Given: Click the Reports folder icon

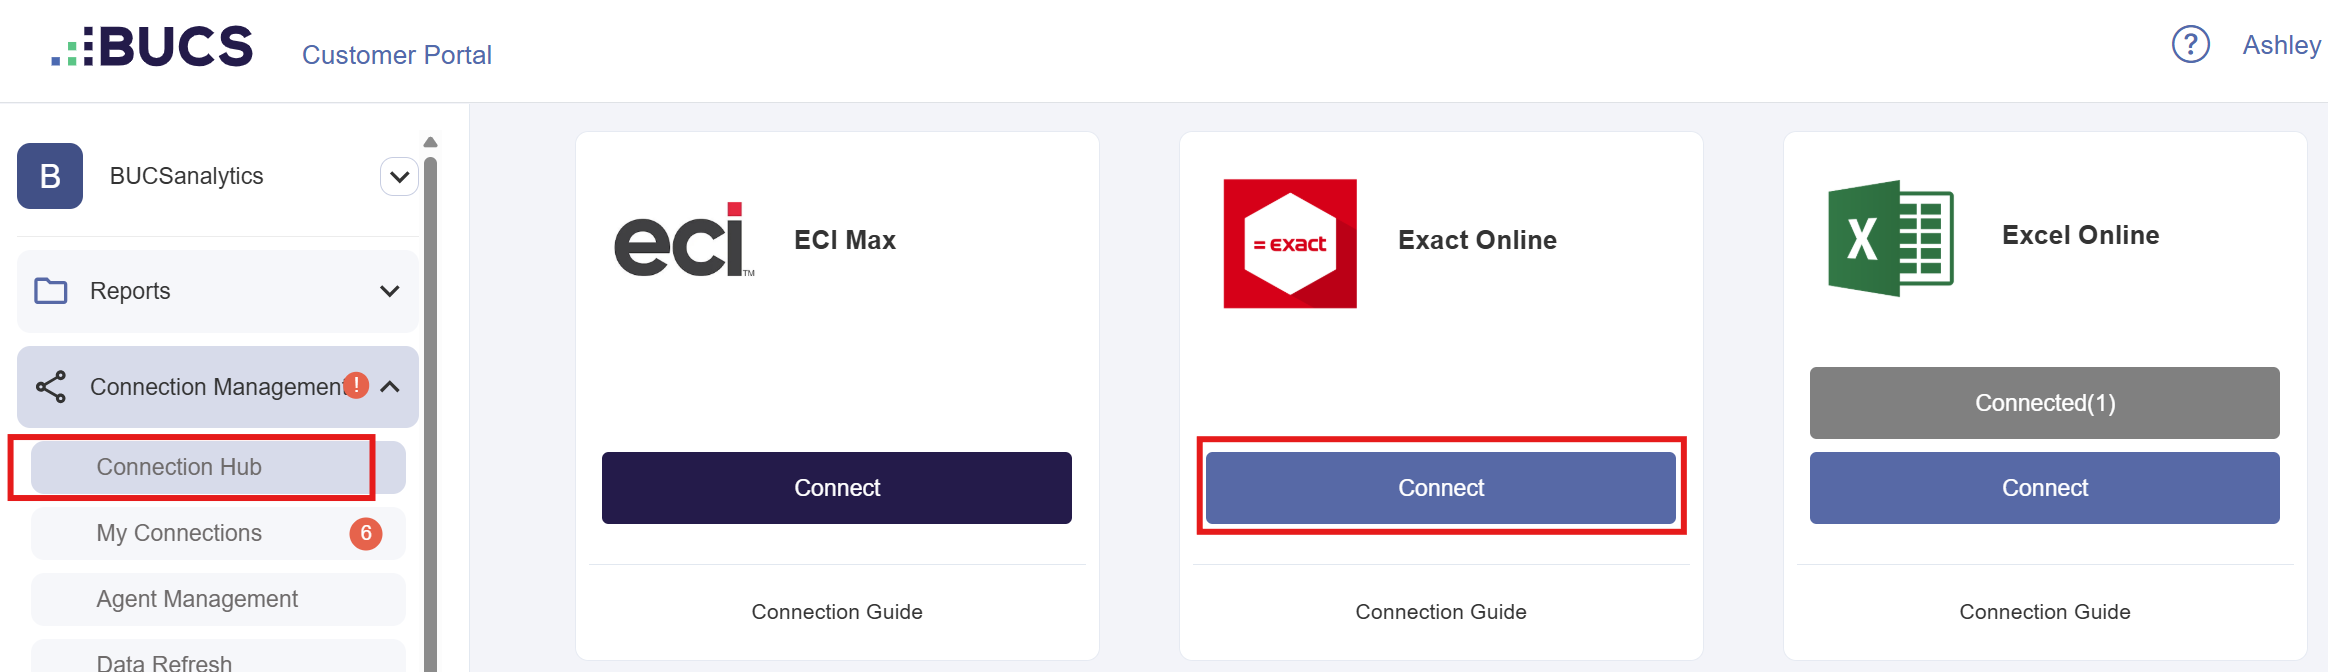Looking at the screenshot, I should click(51, 291).
